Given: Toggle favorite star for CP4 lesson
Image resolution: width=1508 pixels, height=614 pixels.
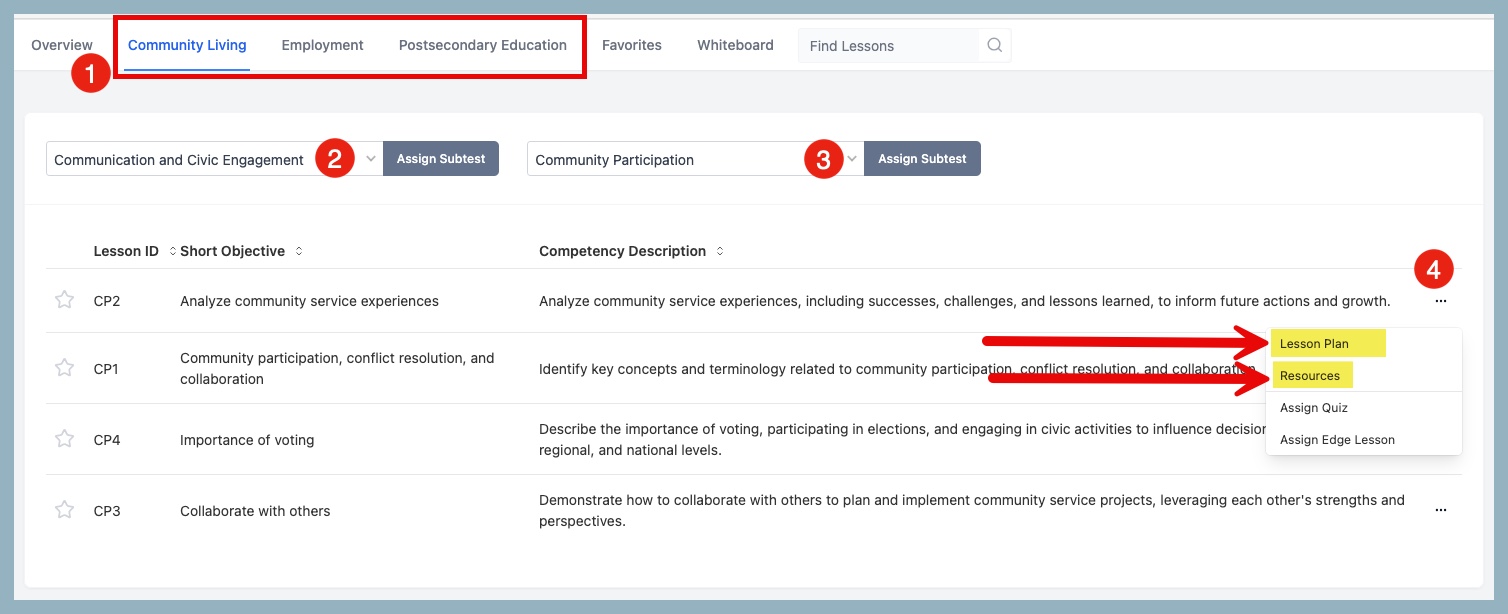Looking at the screenshot, I should point(64,439).
